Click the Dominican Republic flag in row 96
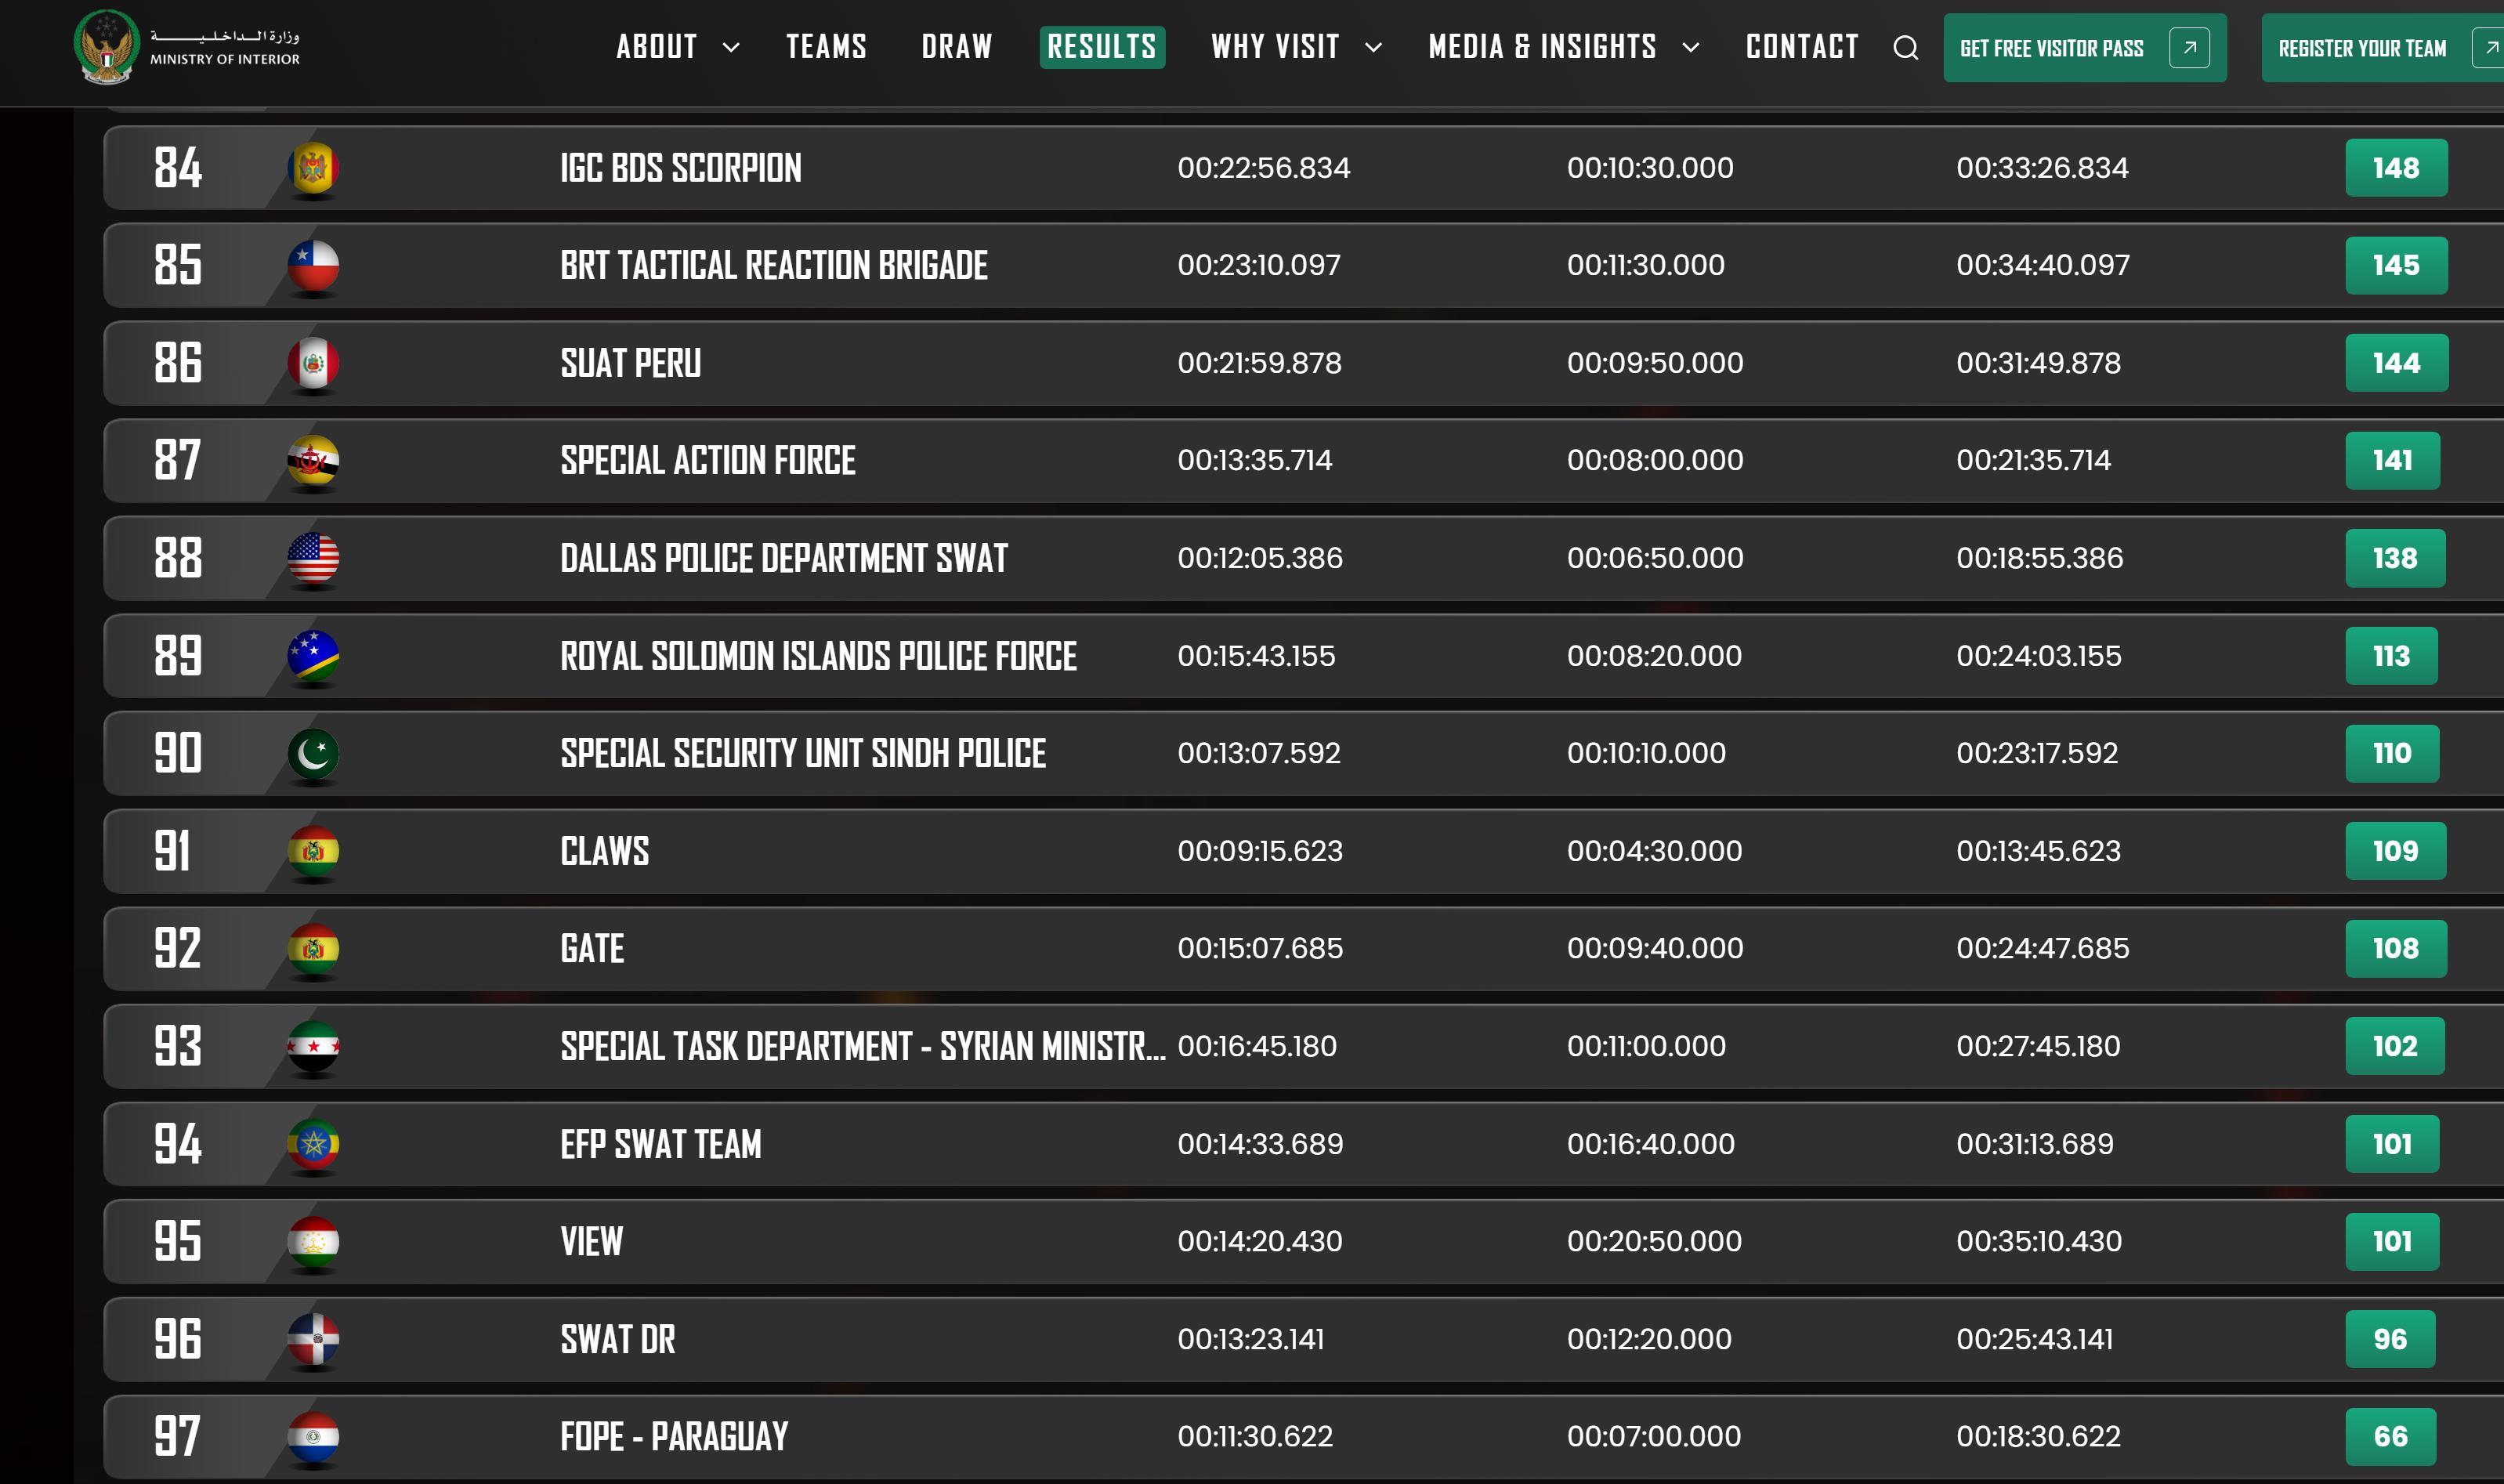 coord(313,1339)
